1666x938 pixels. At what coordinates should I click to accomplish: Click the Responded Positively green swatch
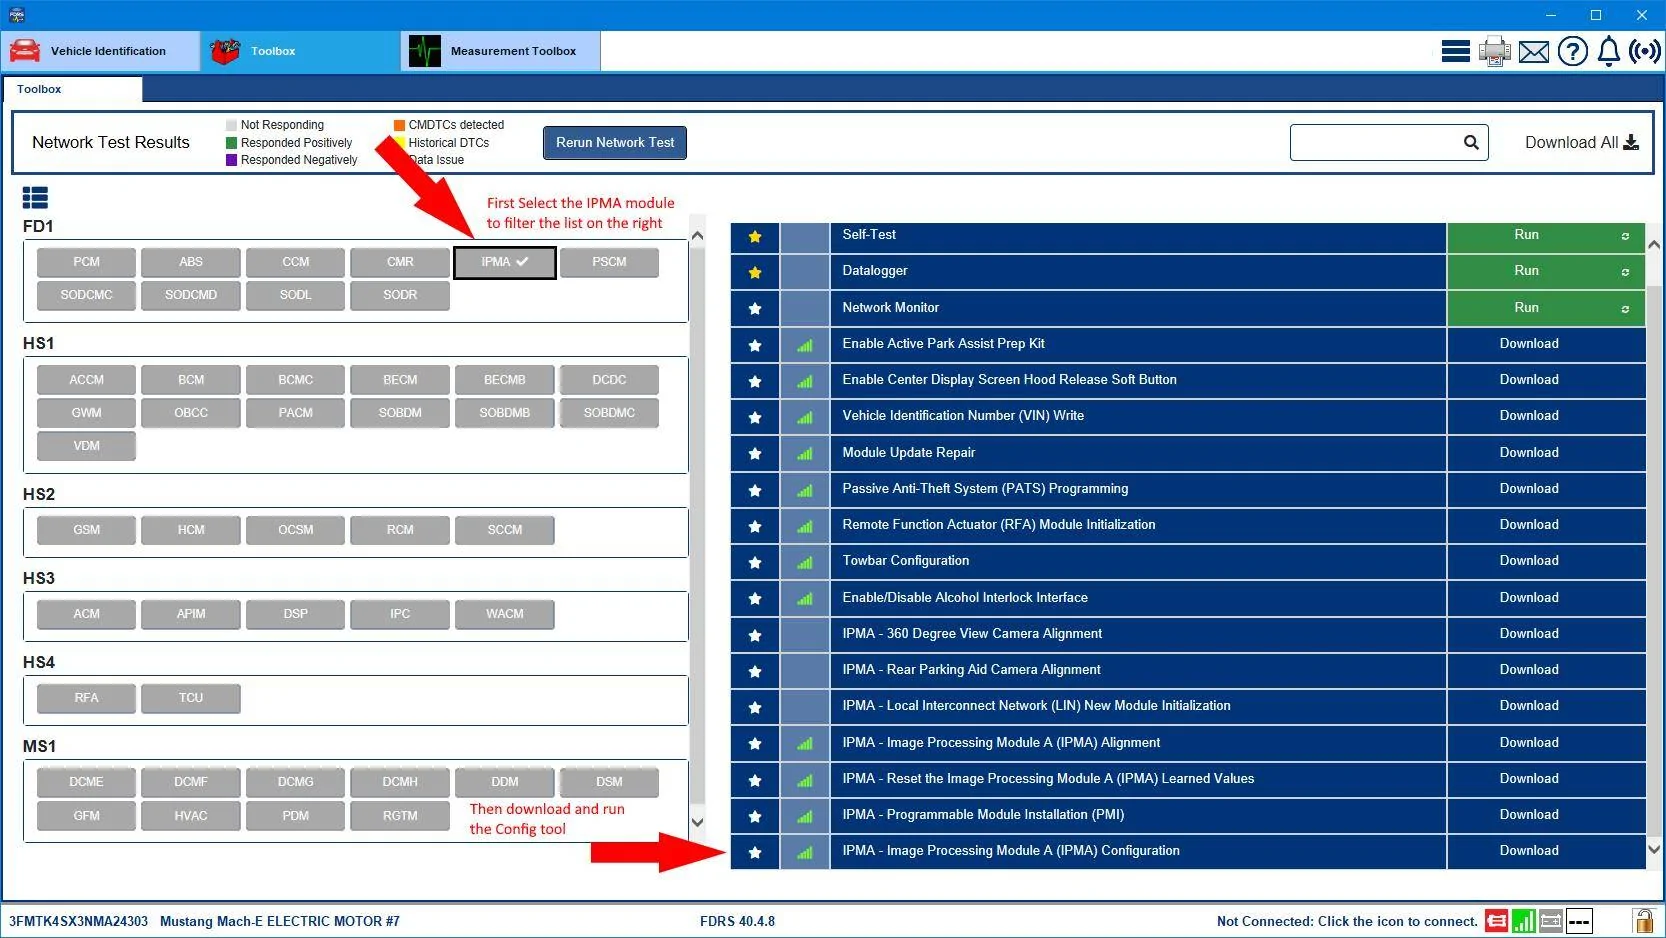[x=231, y=143]
